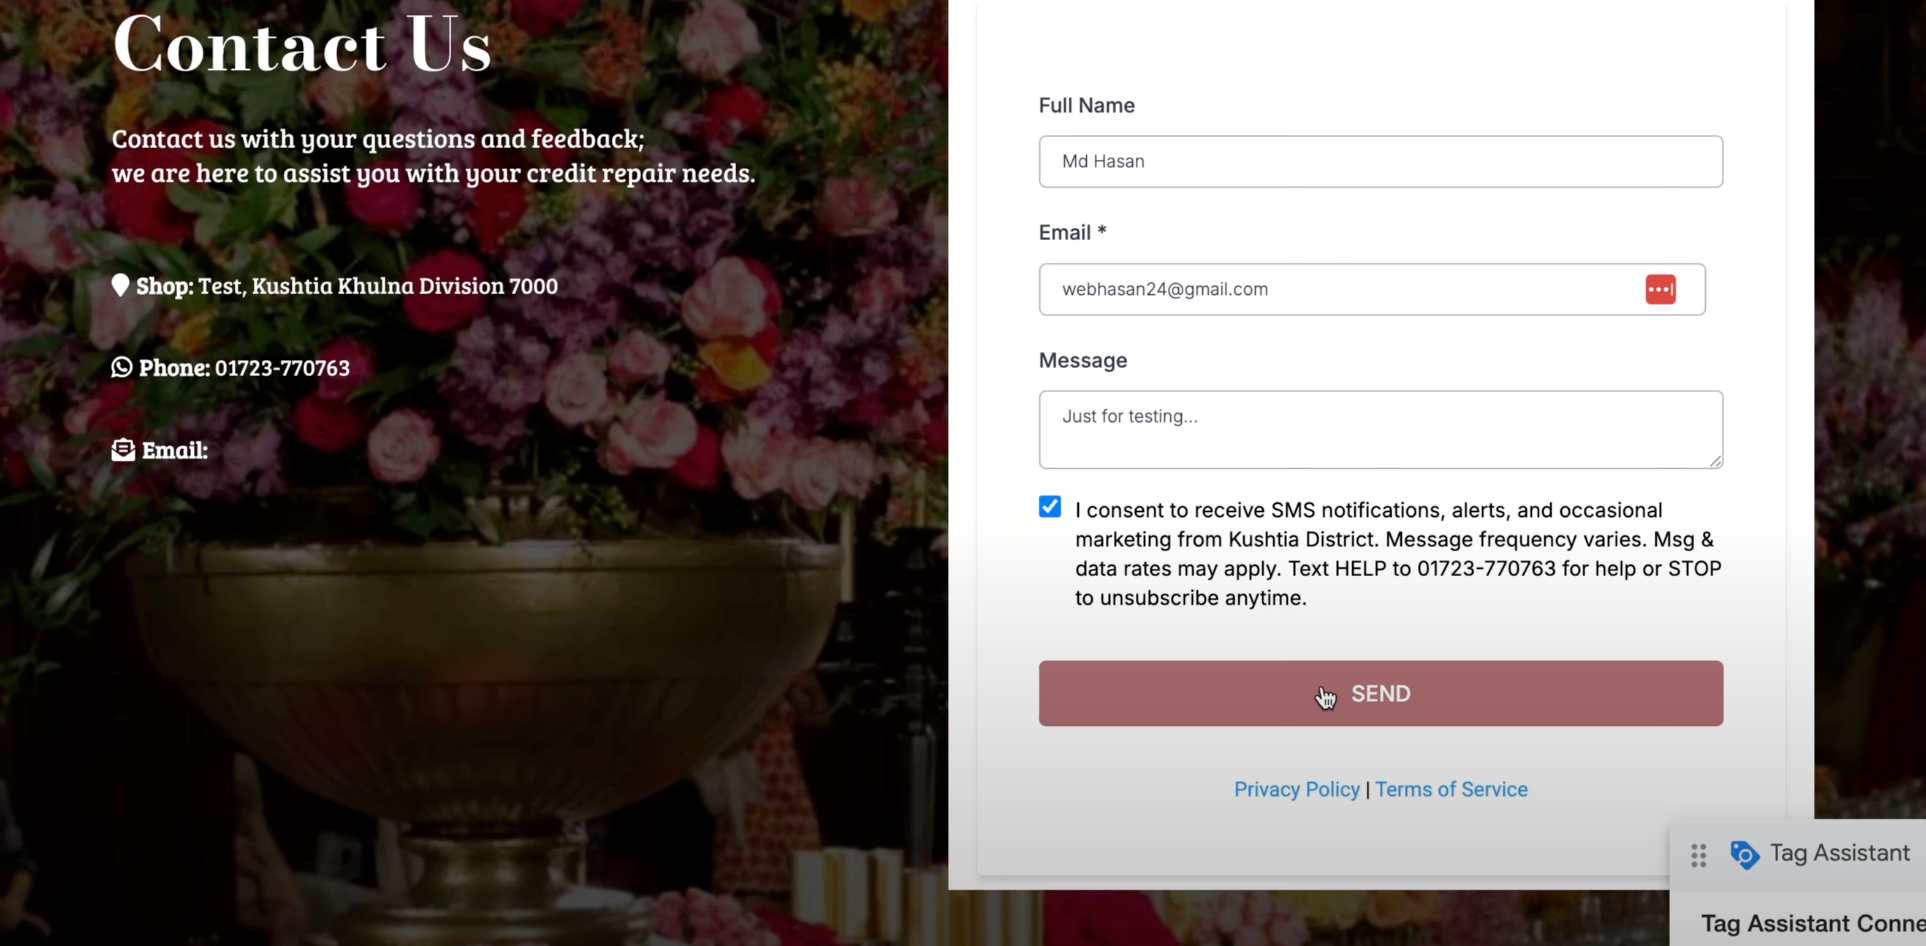Viewport: 1926px width, 946px height.
Task: Open the Privacy Policy link
Action: tap(1296, 789)
